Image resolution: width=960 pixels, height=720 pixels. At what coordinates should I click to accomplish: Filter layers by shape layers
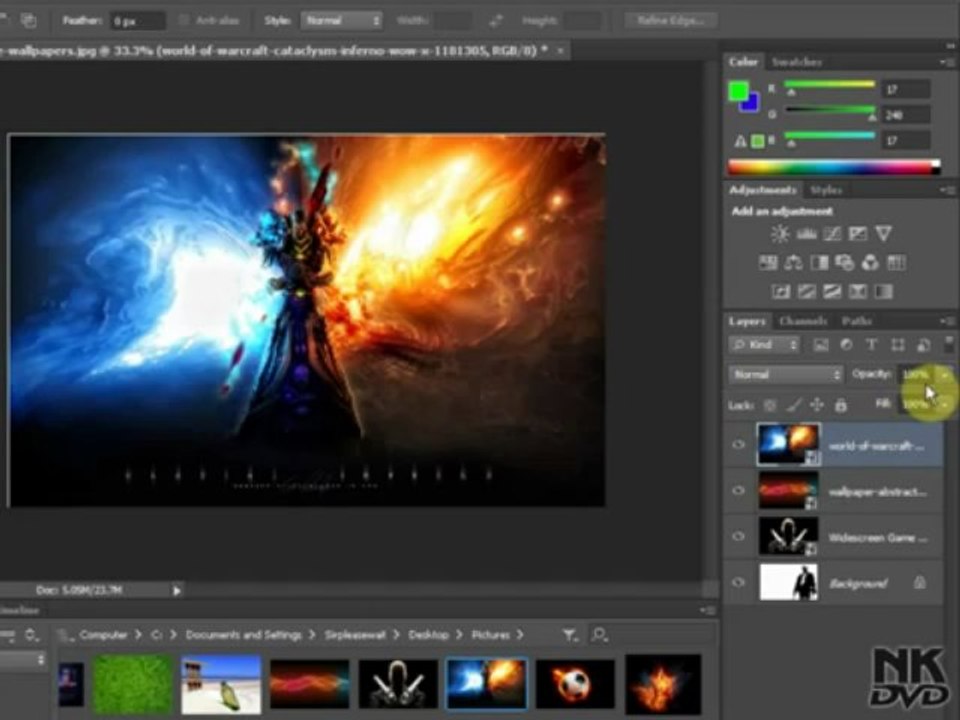coord(898,345)
